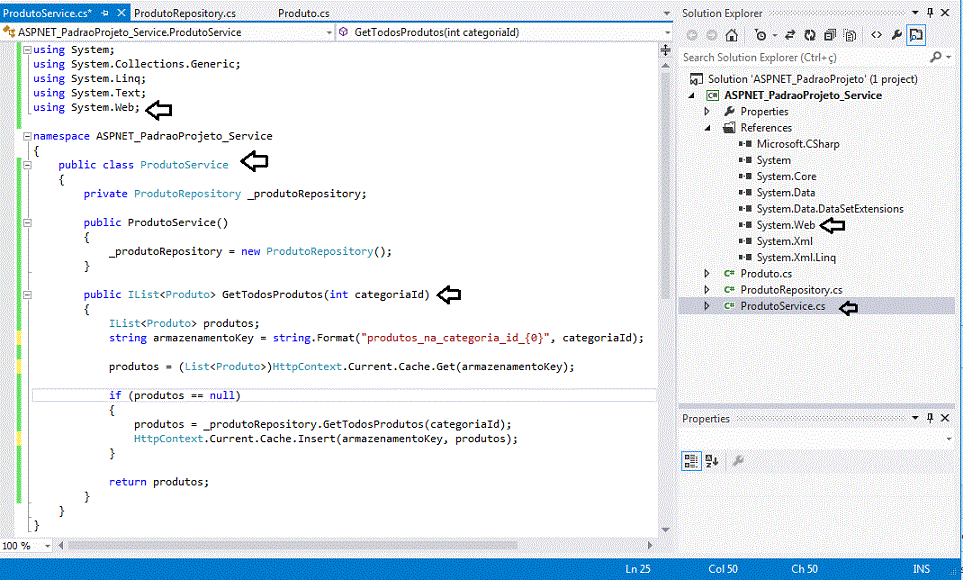963x580 pixels.
Task: Select ProdutoRepository.cs in Solution Explorer
Action: [791, 289]
